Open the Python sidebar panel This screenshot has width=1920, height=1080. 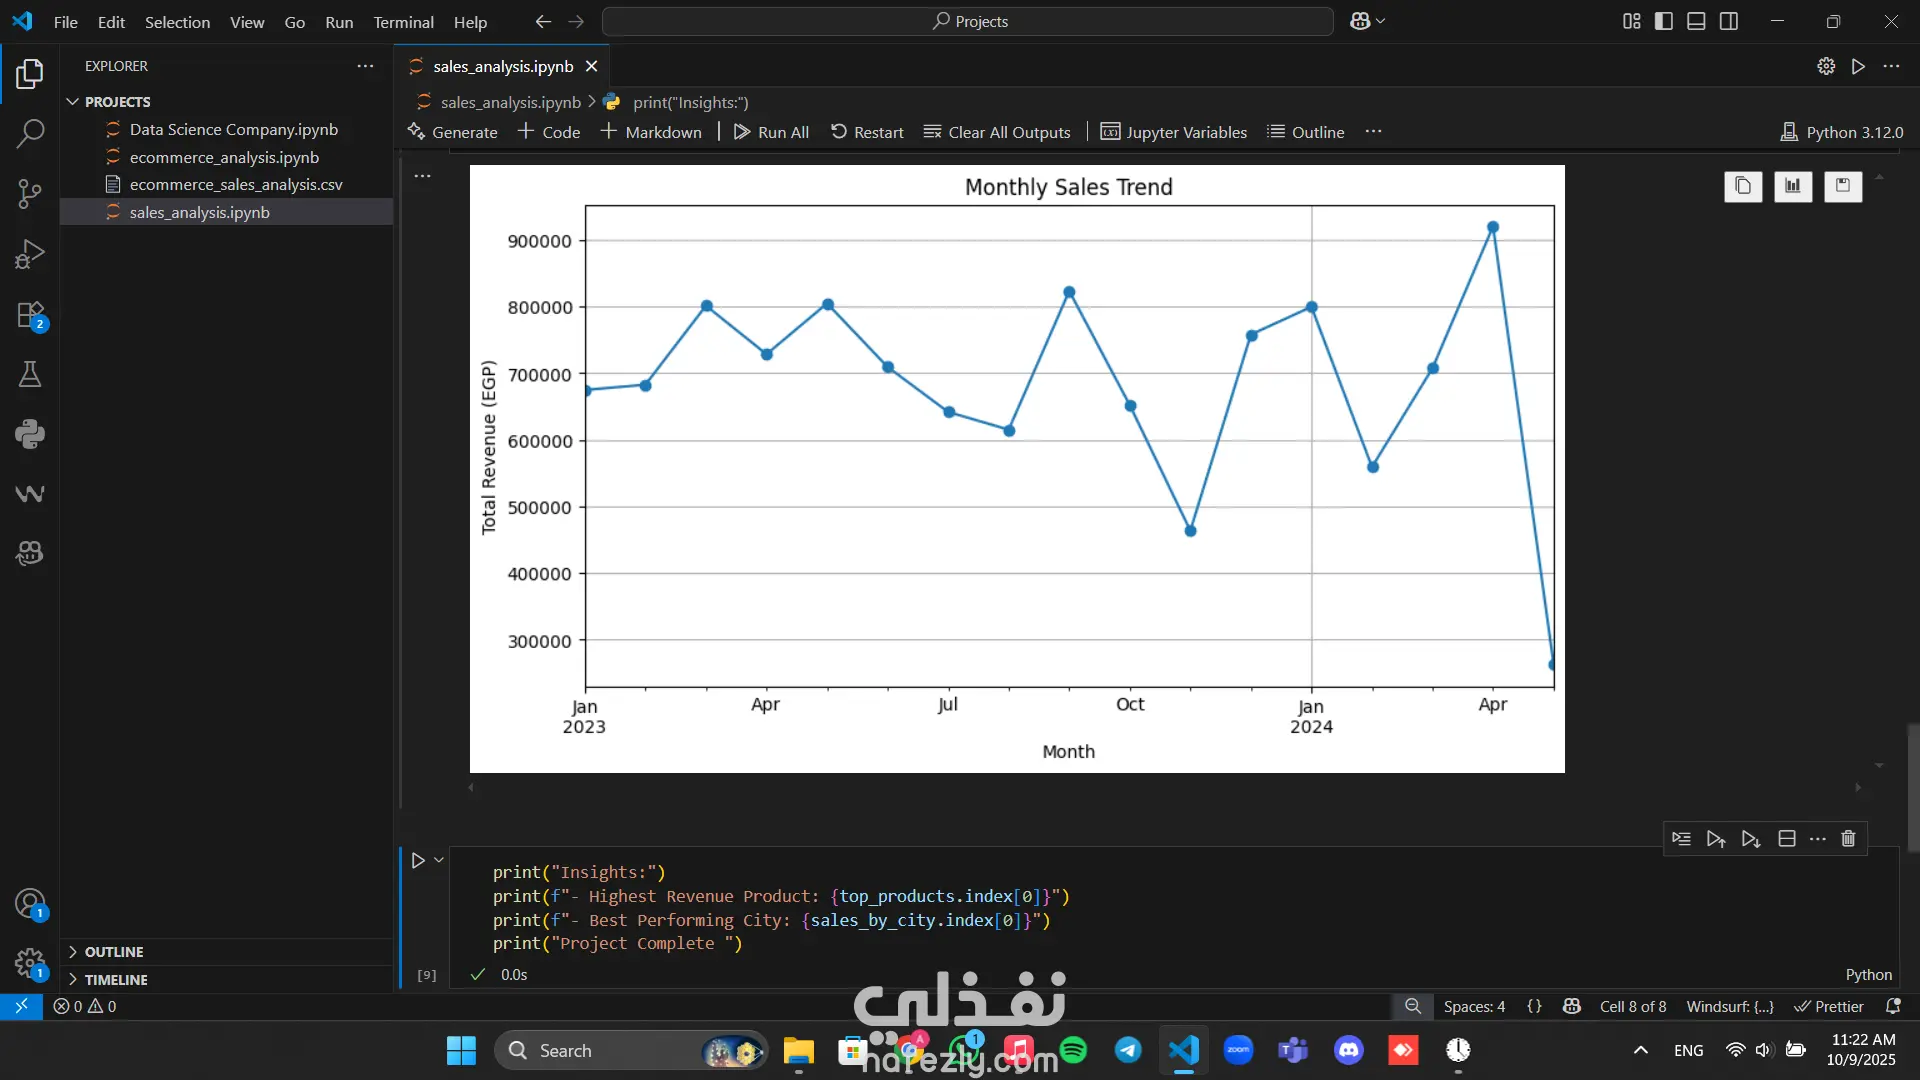click(30, 434)
